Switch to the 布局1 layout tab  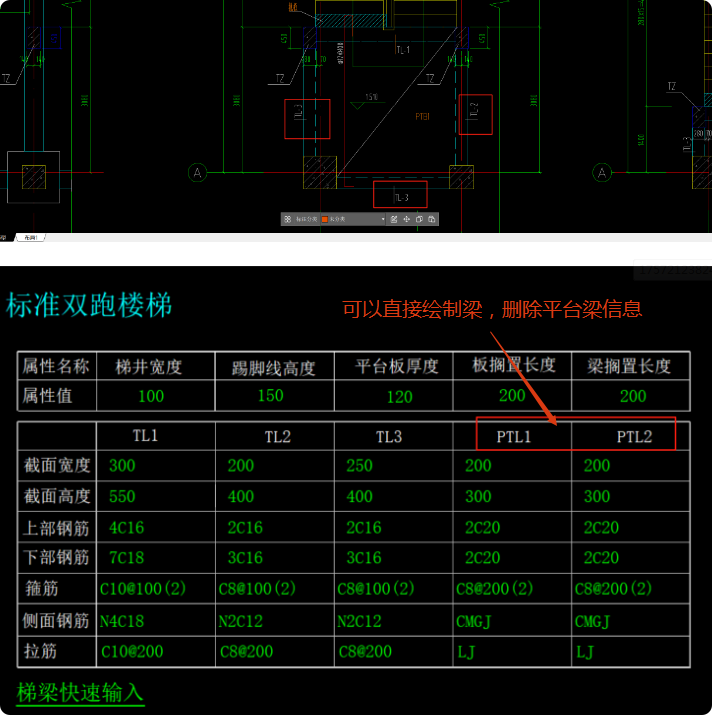click(x=31, y=238)
